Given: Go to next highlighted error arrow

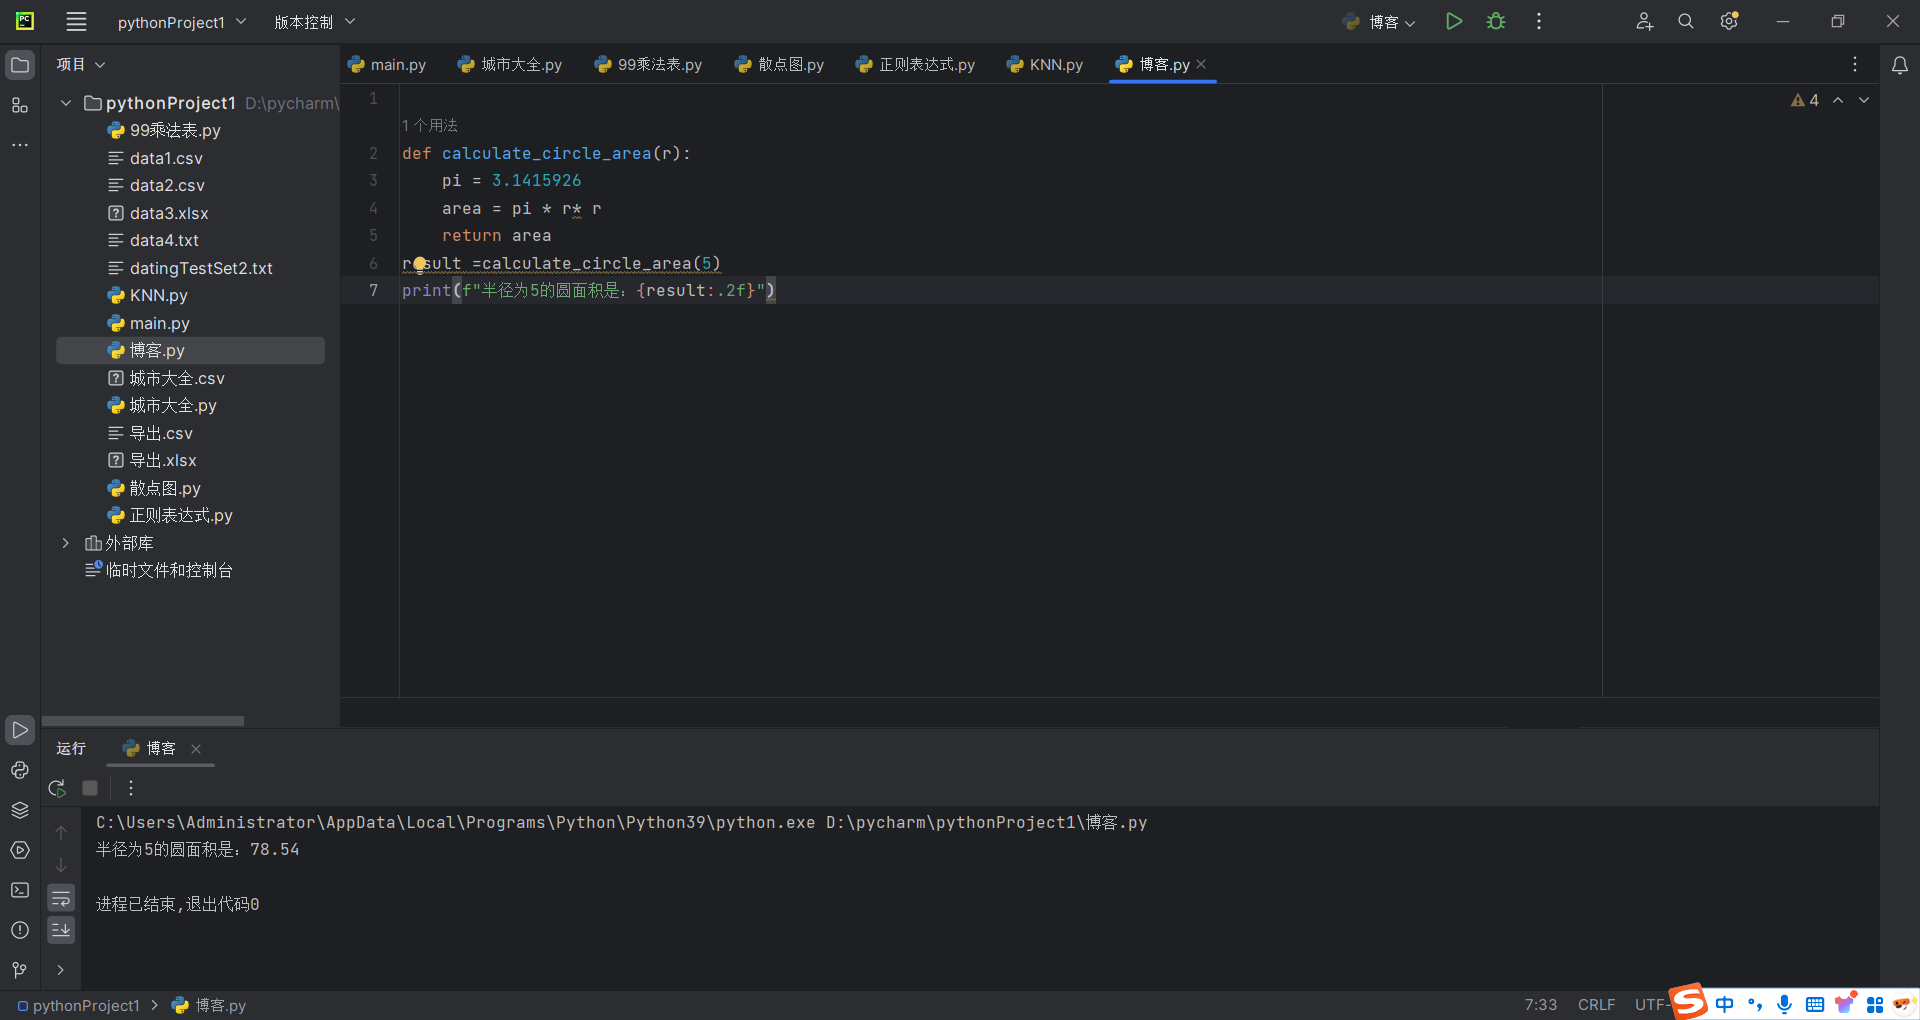Looking at the screenshot, I should pos(1864,100).
